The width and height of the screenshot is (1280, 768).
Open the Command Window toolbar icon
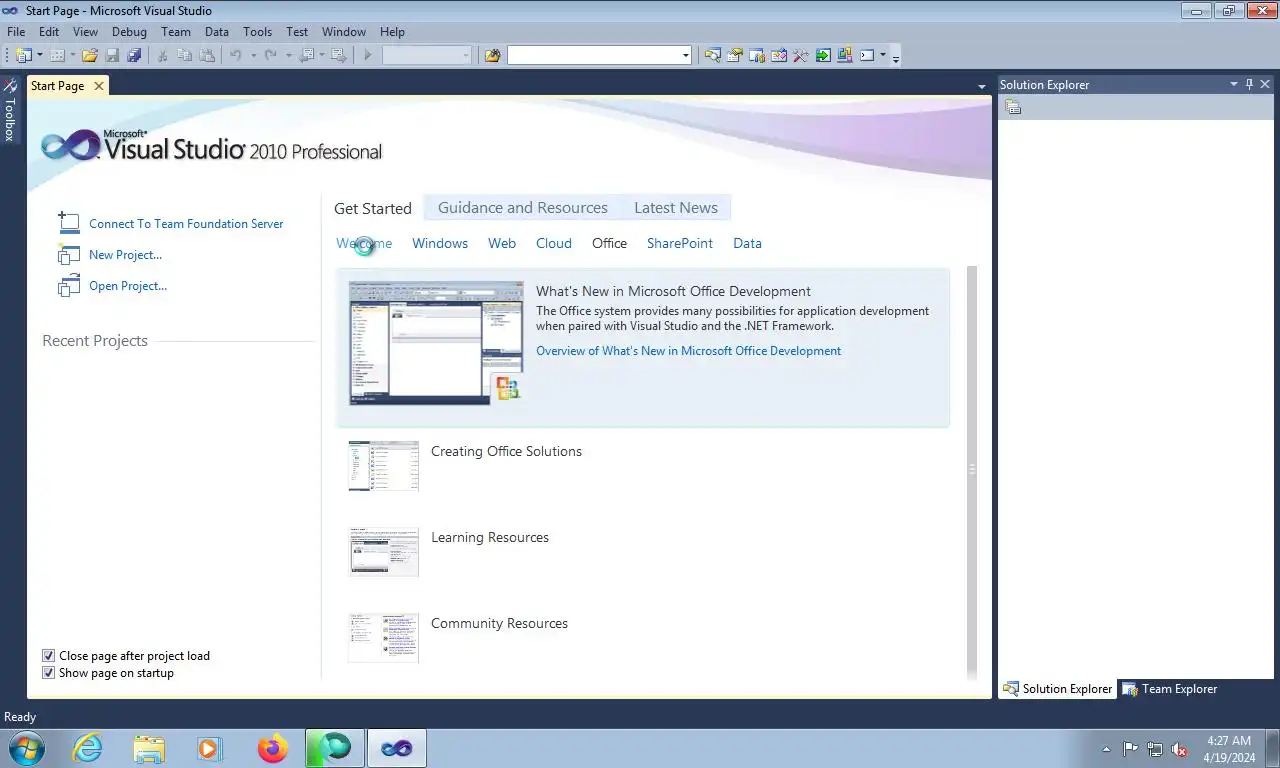pos(867,56)
